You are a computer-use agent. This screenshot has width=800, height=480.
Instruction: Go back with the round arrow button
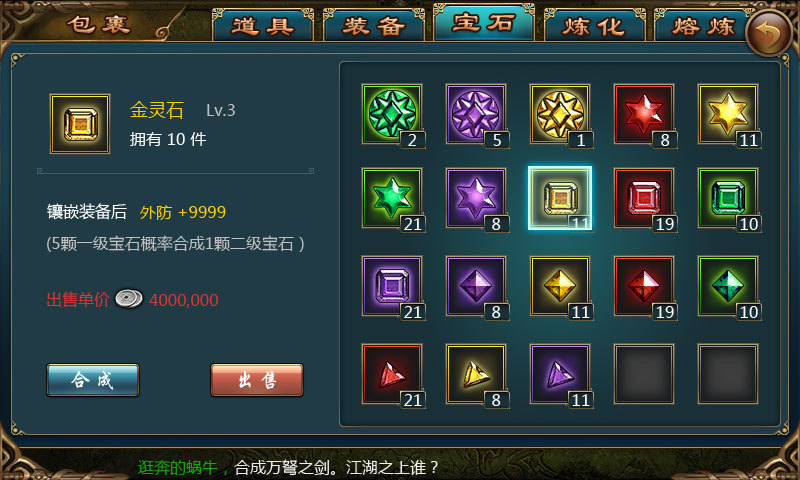770,33
